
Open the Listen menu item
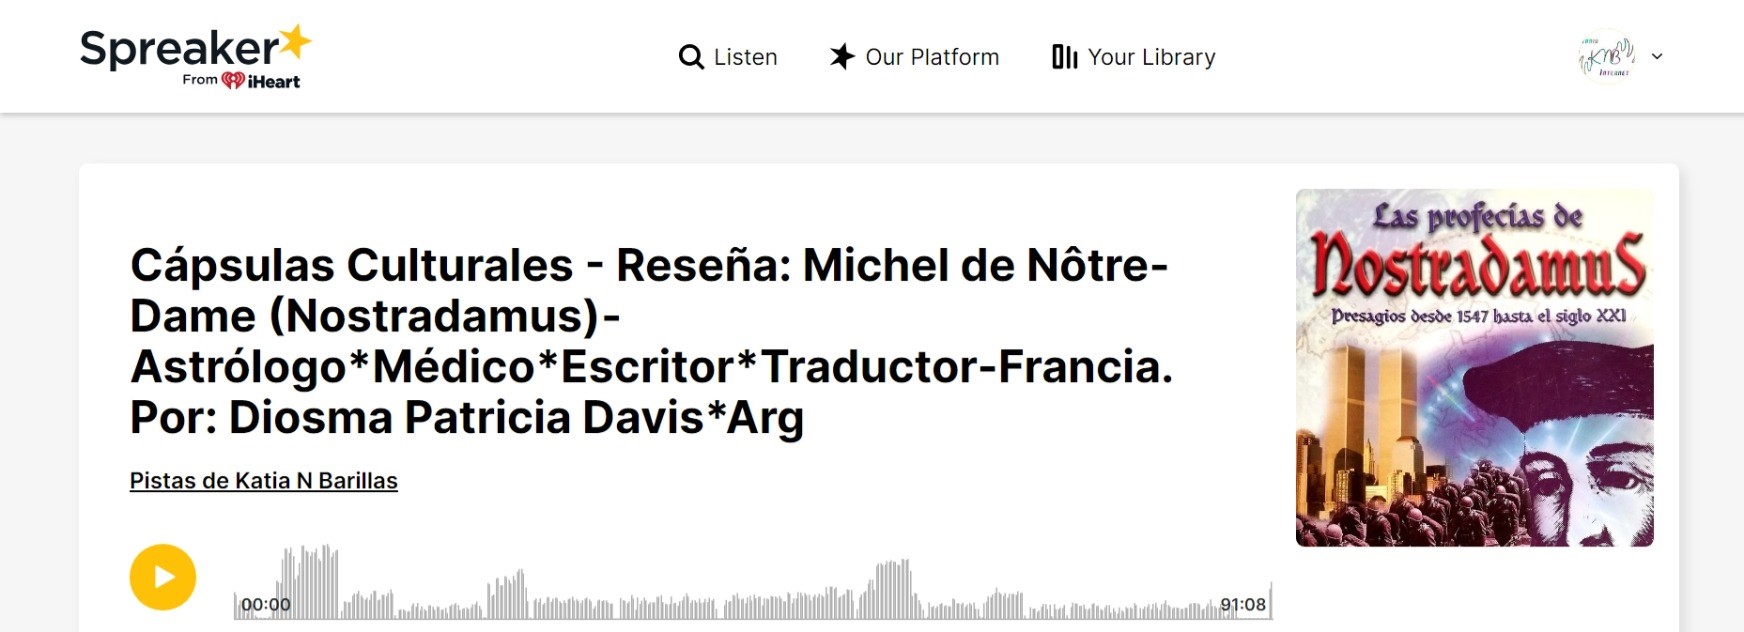click(745, 57)
